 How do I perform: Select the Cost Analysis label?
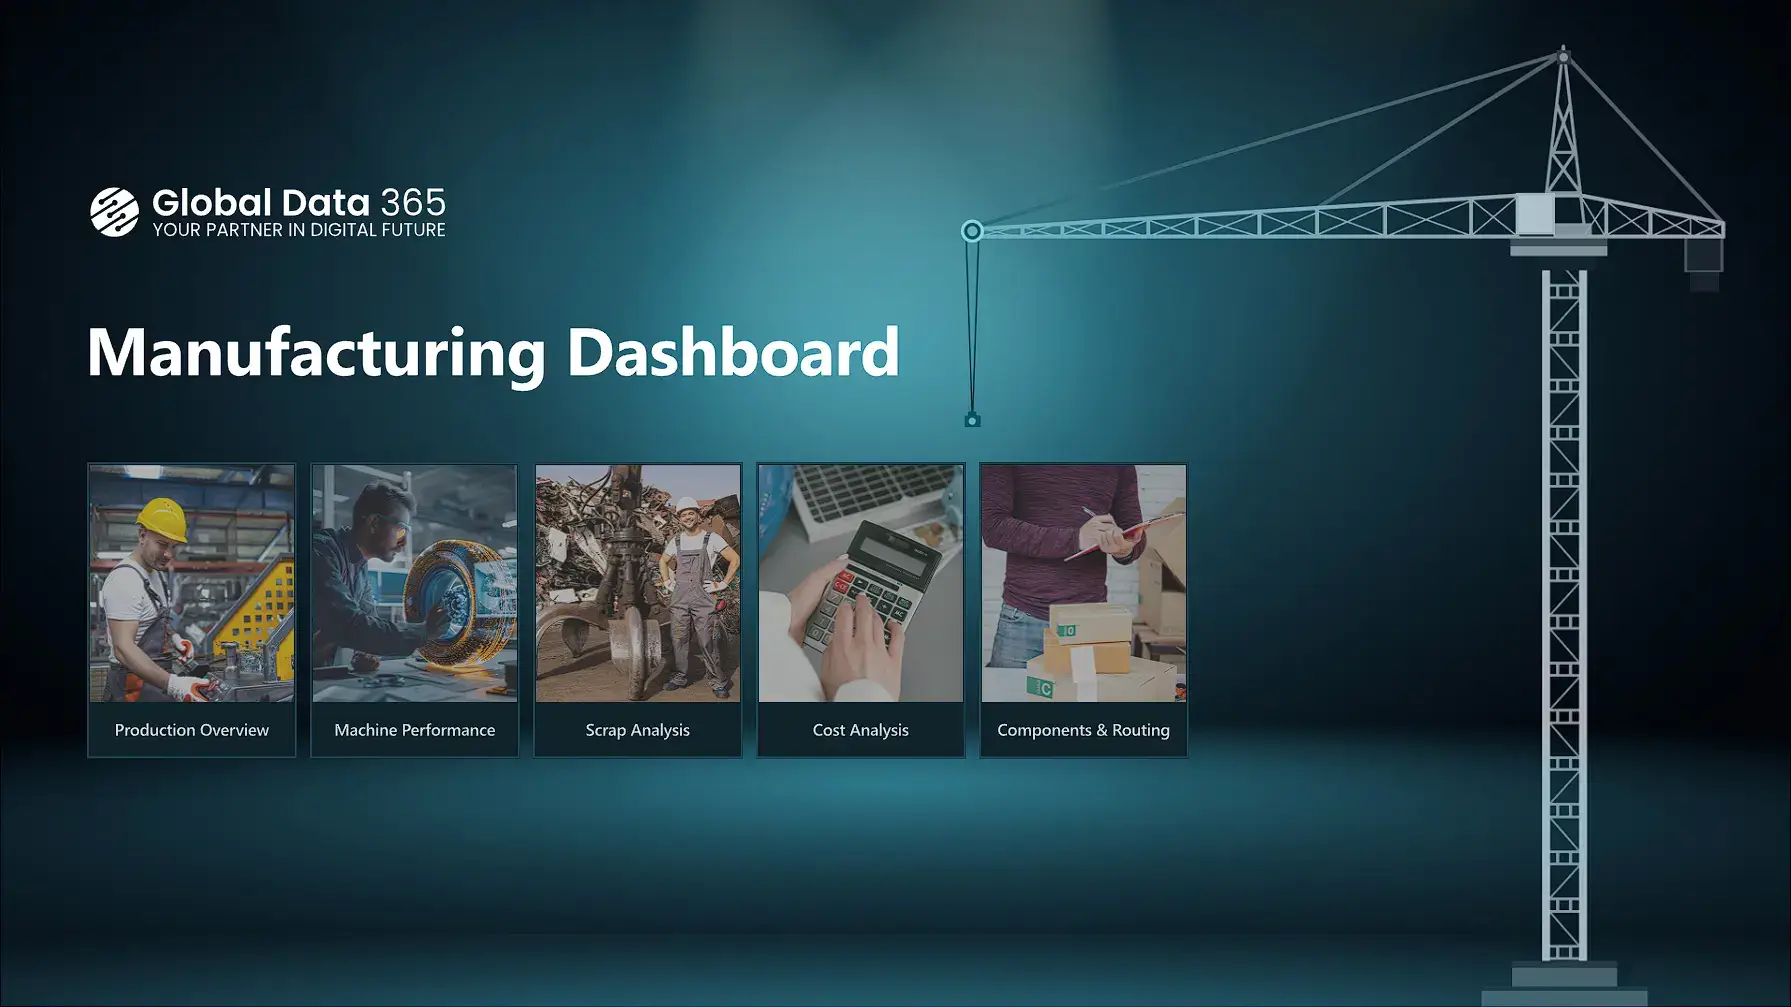861,730
